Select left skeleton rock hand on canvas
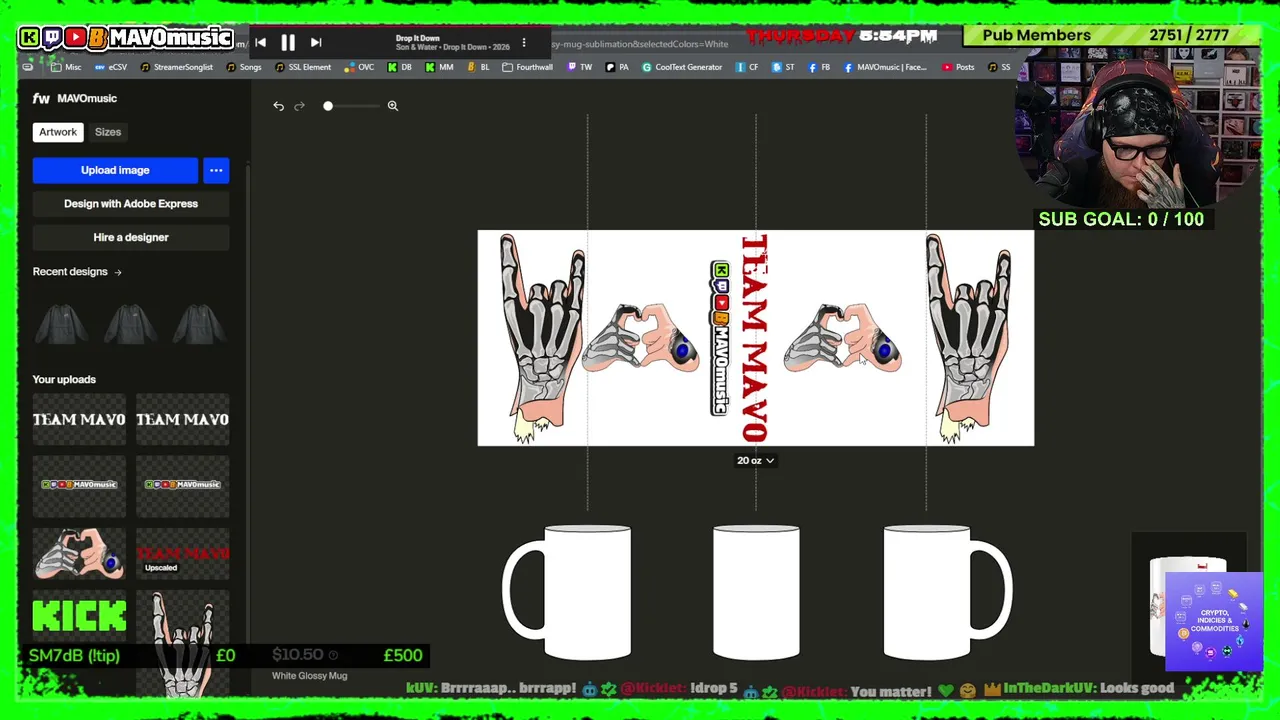This screenshot has height=720, width=1280. click(542, 338)
